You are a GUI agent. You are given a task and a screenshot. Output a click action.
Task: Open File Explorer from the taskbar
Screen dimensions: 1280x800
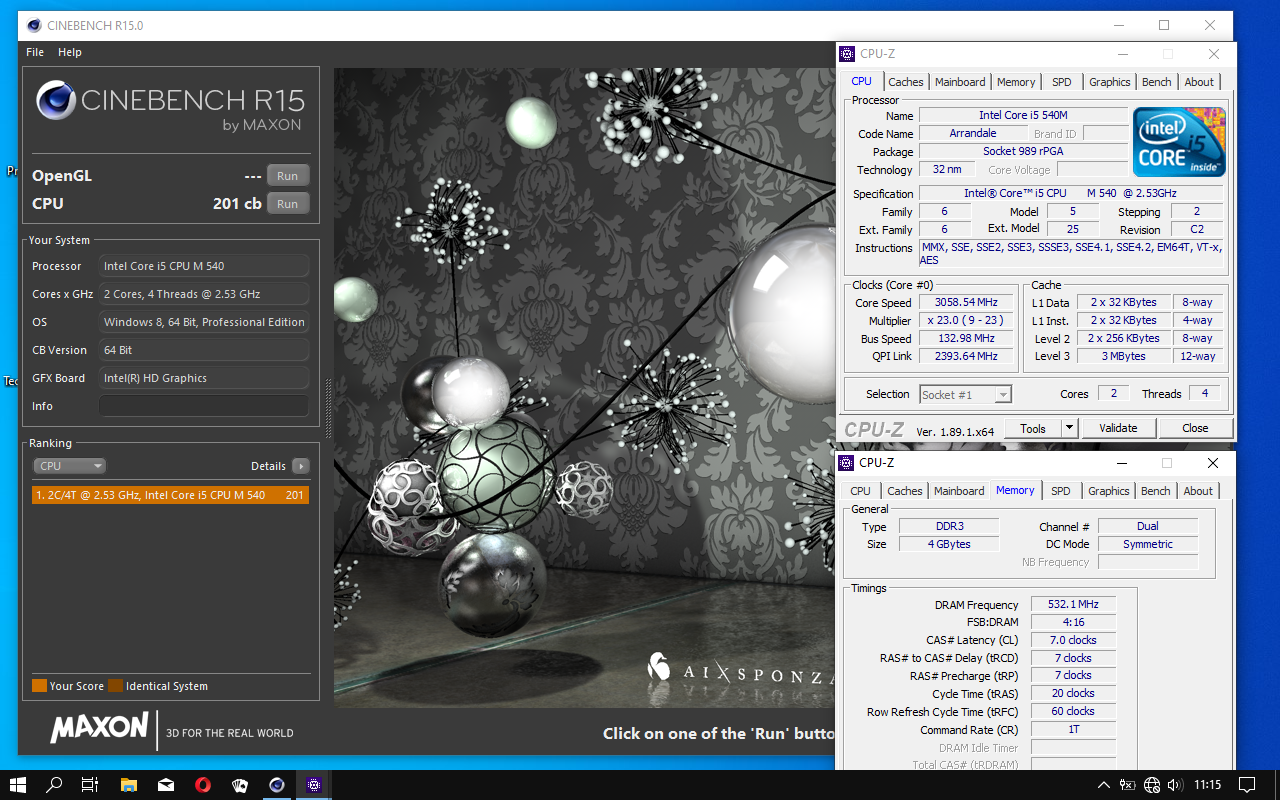[128, 785]
